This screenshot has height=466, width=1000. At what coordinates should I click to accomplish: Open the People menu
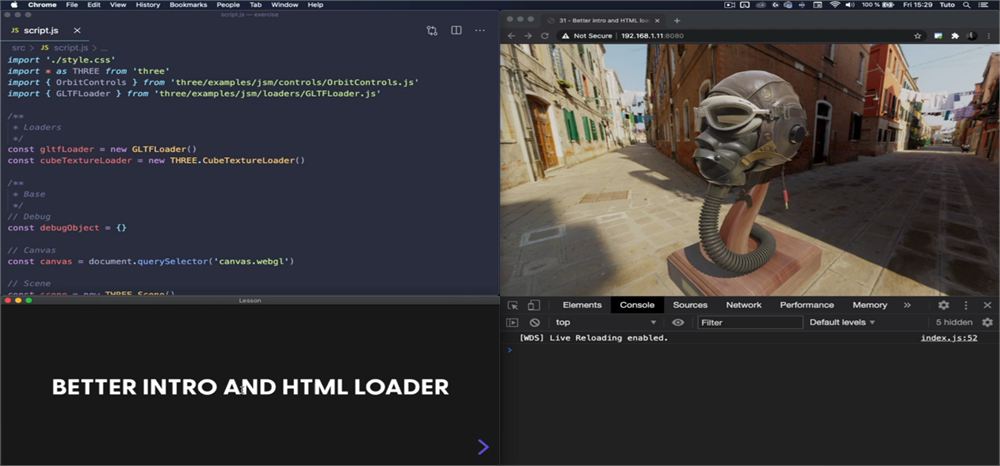[x=228, y=4]
